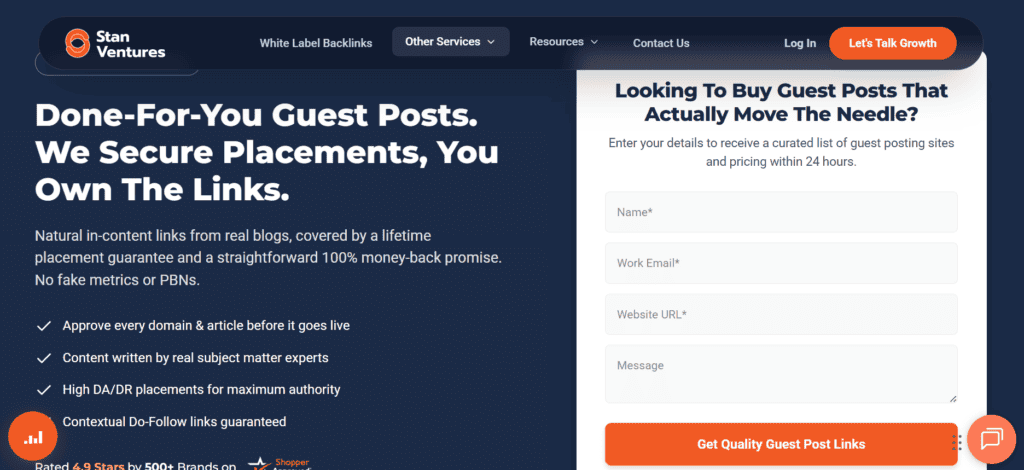Submit Get Quality Guest Post Links
Screen dimensions: 1024x470
[x=781, y=445]
